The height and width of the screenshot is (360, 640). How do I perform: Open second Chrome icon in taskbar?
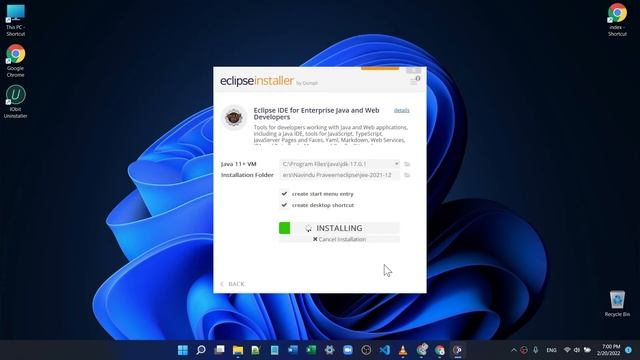coord(440,350)
